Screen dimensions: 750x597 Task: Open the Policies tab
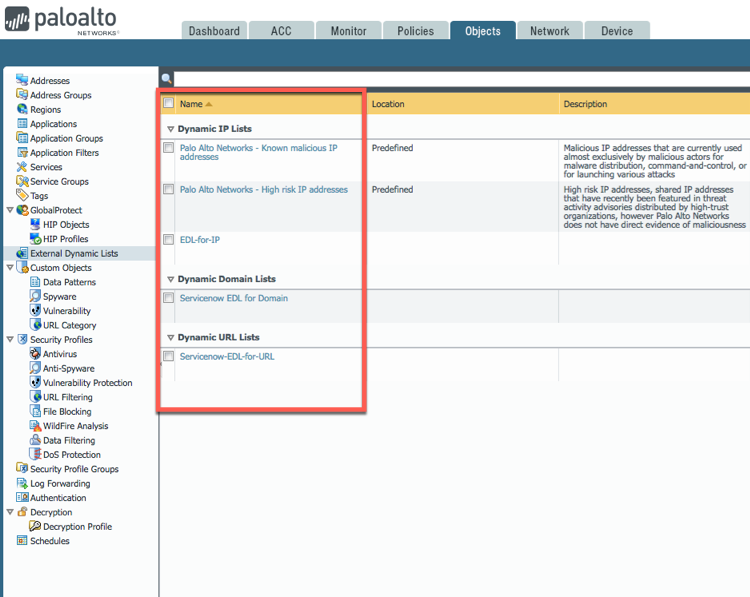[416, 30]
